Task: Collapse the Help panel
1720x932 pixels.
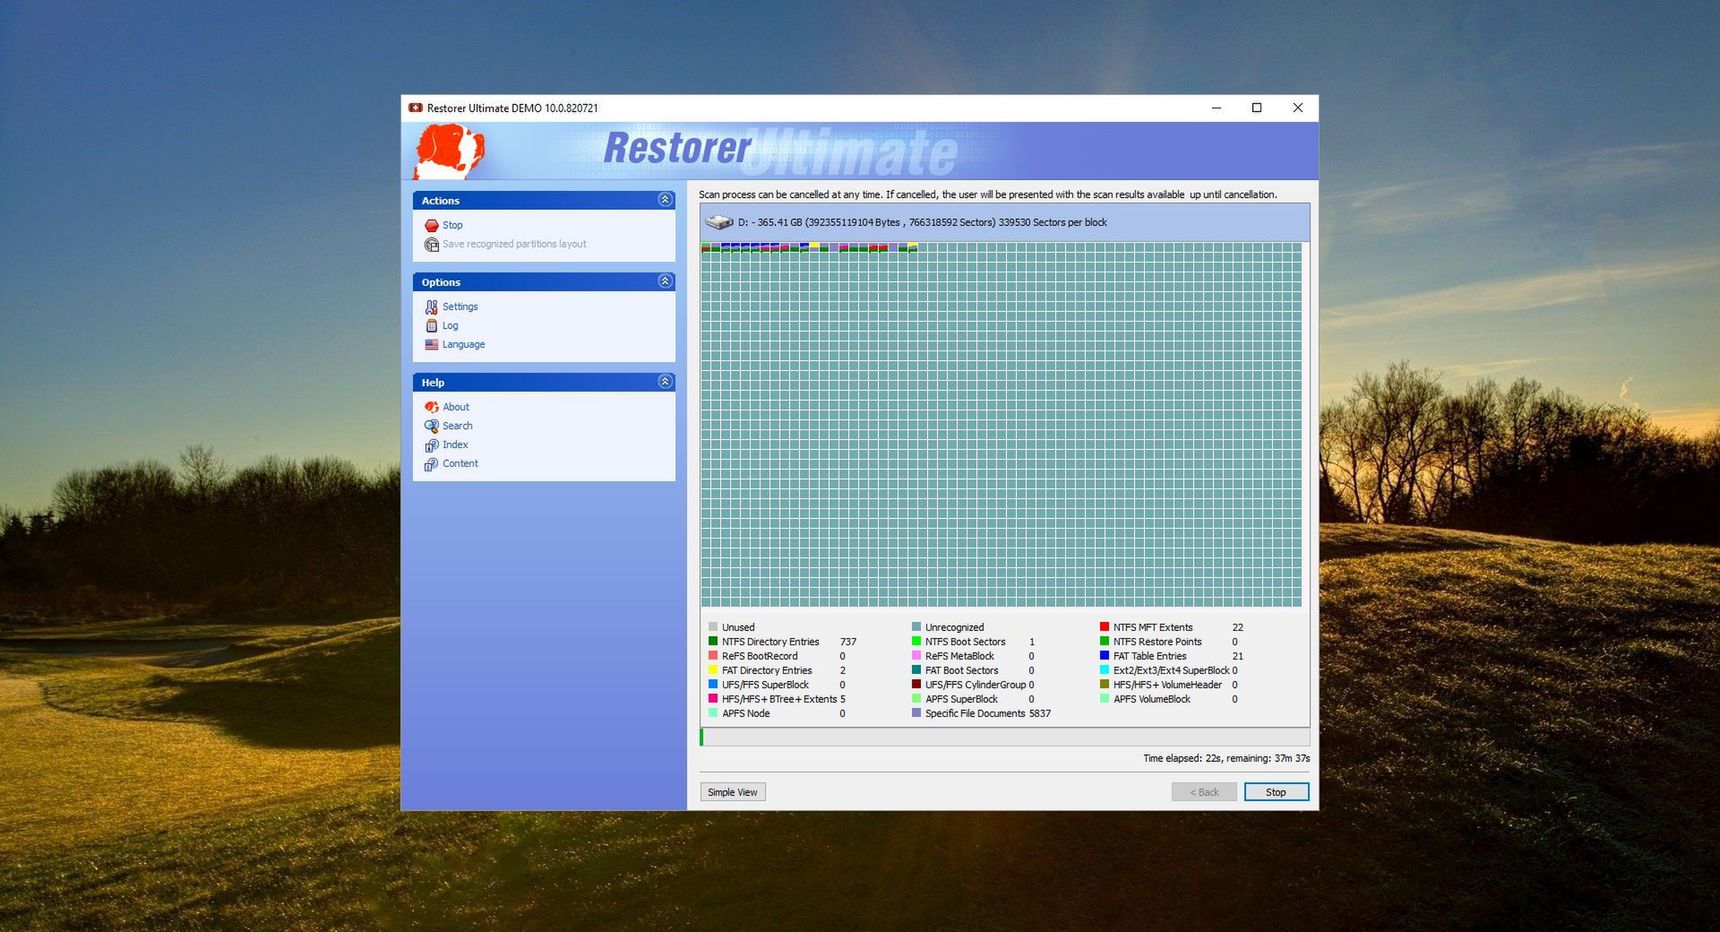Action: [665, 382]
